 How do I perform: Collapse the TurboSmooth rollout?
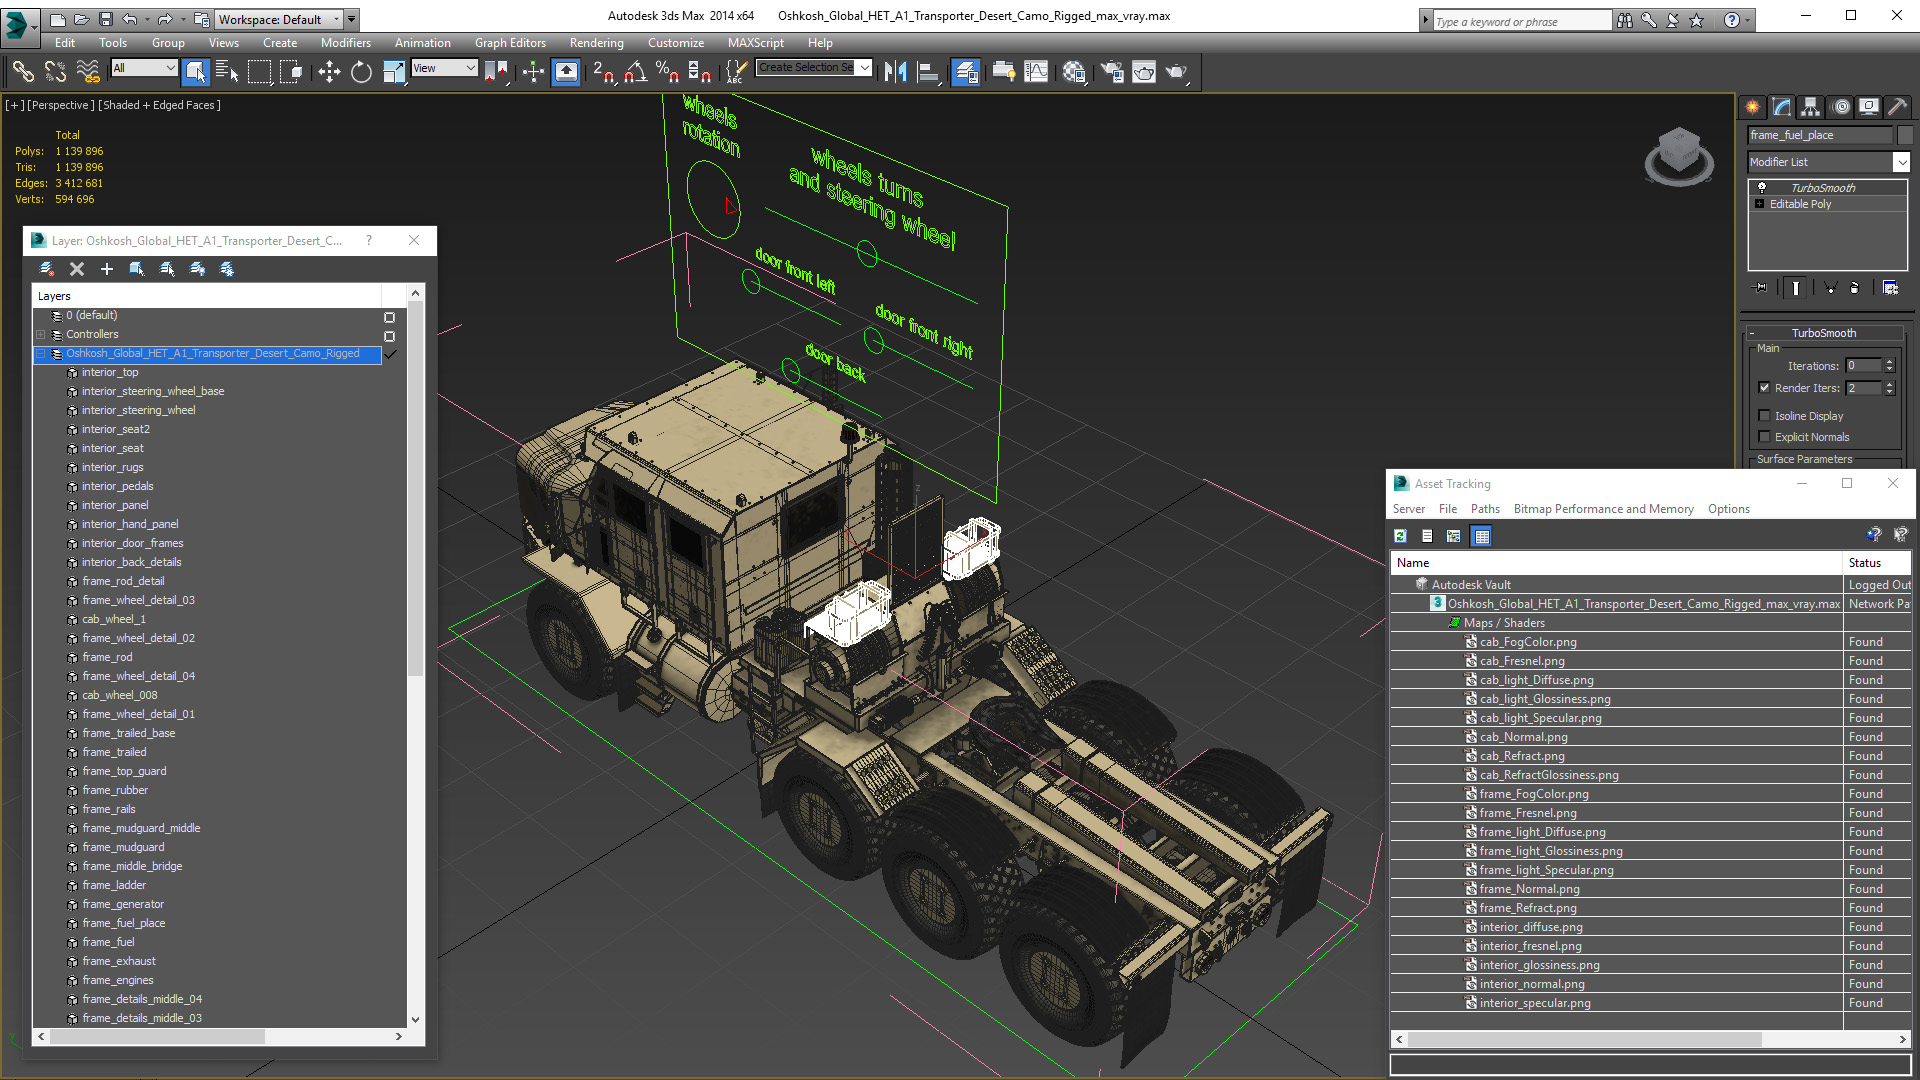click(1823, 333)
